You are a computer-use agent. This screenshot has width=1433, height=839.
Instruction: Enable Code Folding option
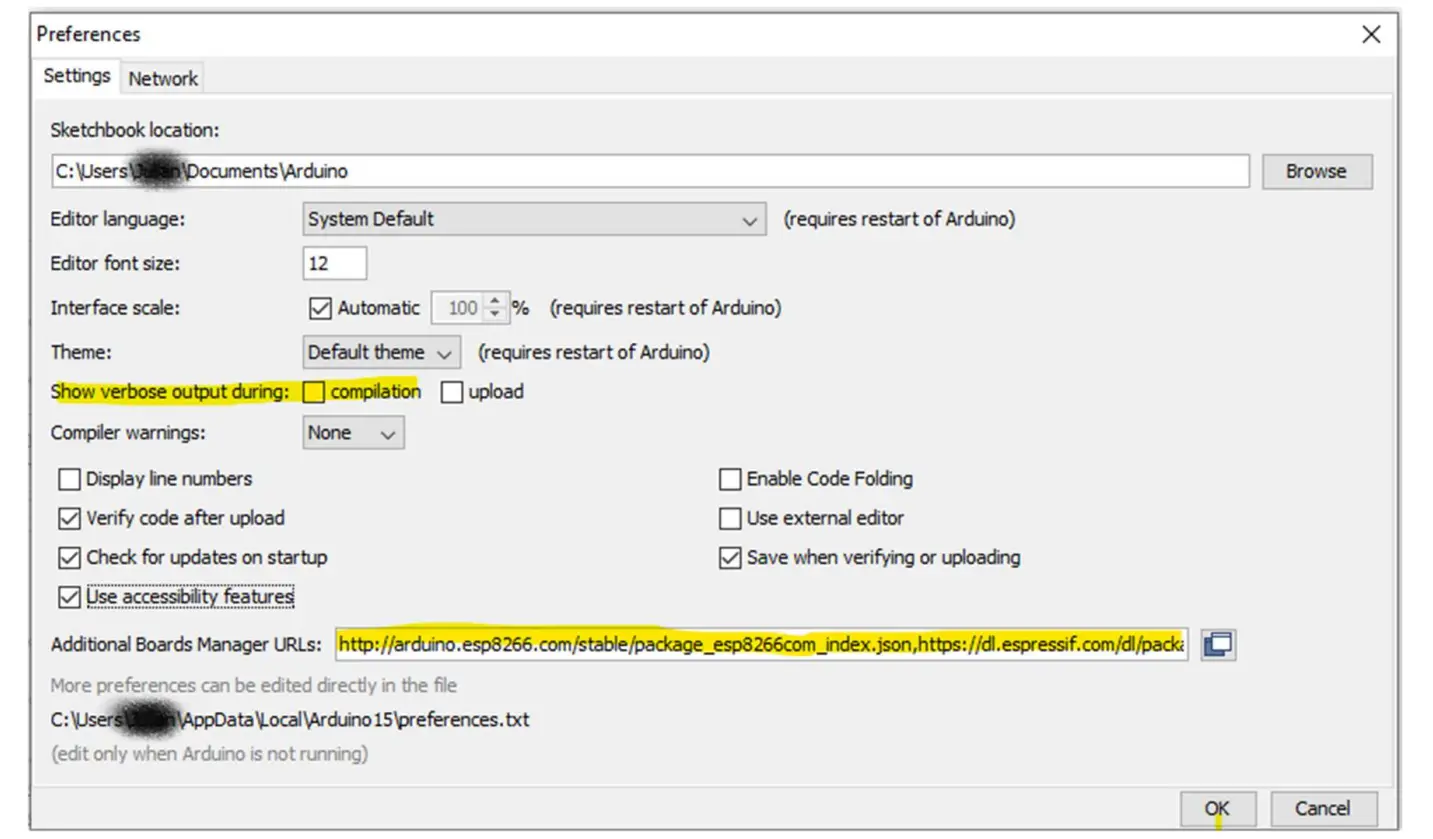coord(729,479)
